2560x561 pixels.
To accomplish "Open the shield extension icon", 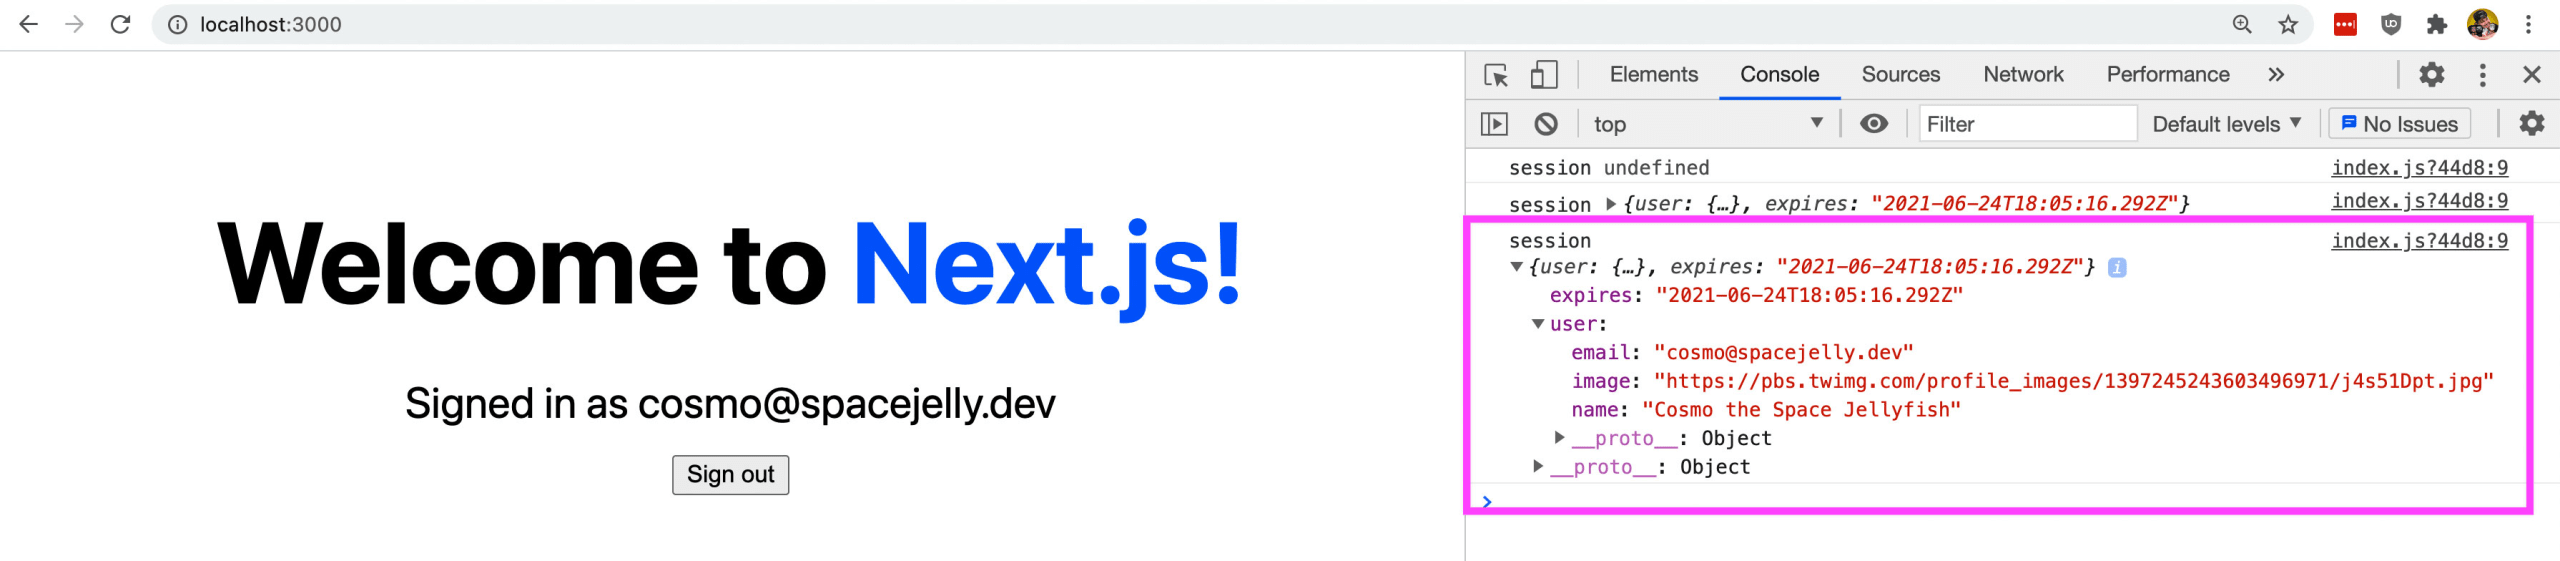I will [x=2391, y=24].
